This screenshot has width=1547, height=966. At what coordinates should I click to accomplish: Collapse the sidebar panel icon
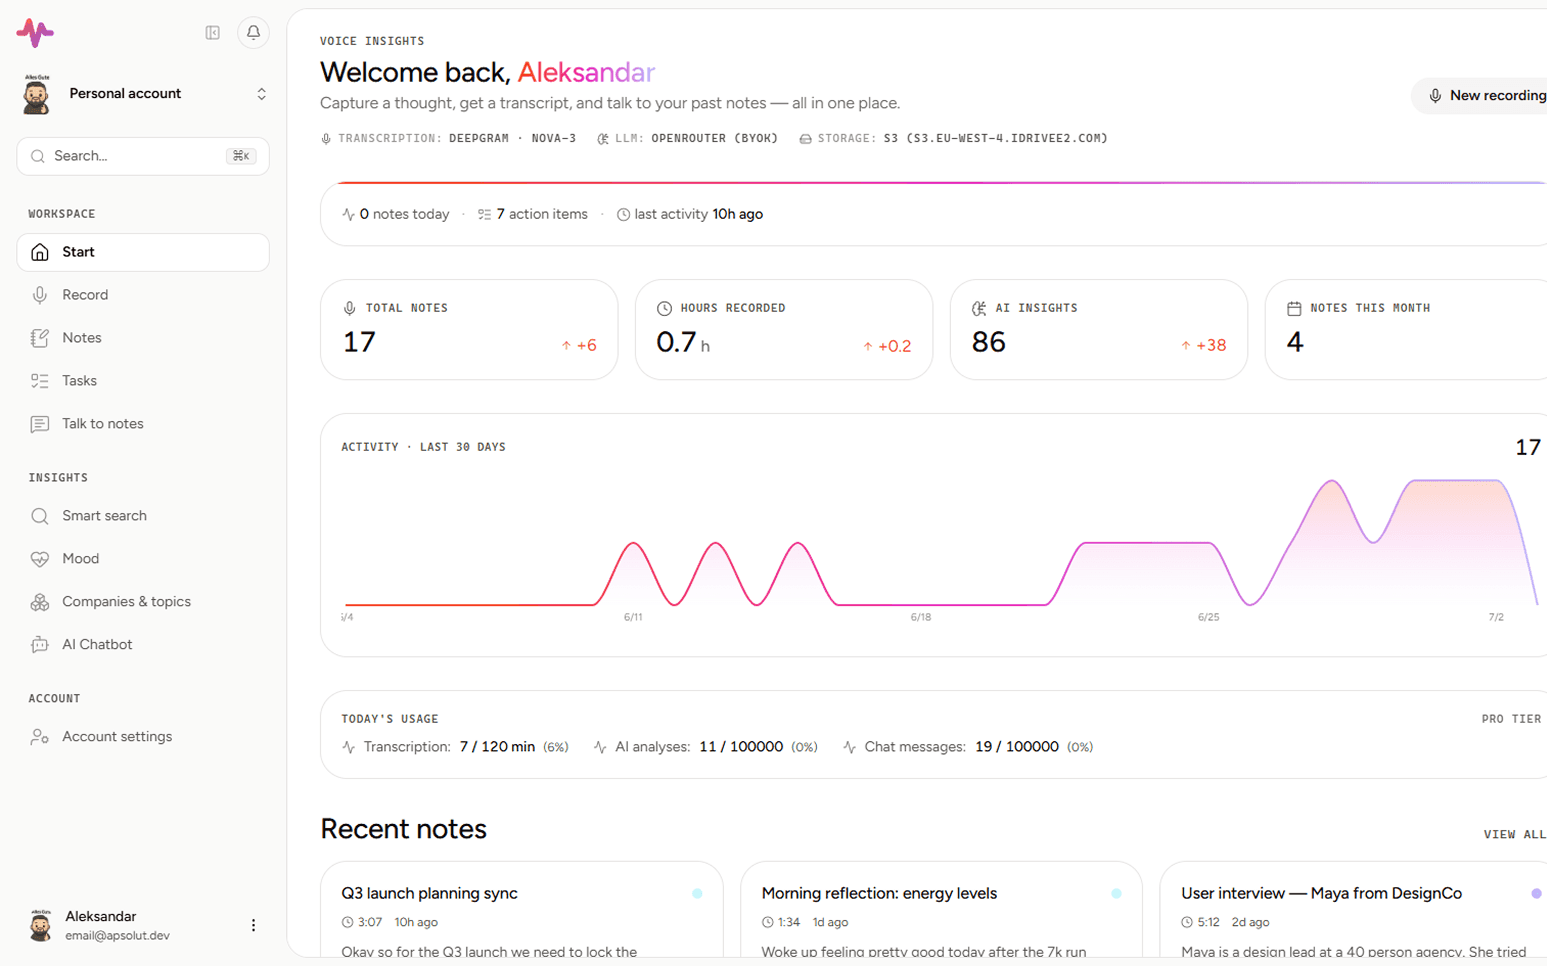[x=213, y=33]
